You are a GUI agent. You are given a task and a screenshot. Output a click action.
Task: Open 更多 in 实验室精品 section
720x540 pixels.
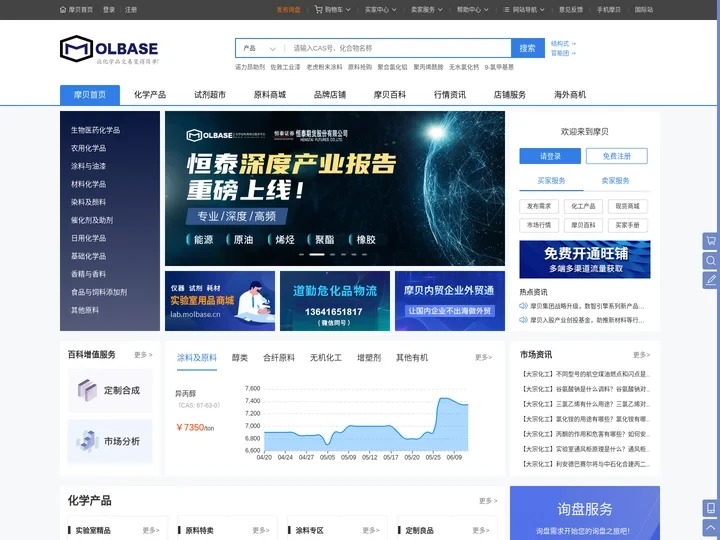[x=151, y=530]
